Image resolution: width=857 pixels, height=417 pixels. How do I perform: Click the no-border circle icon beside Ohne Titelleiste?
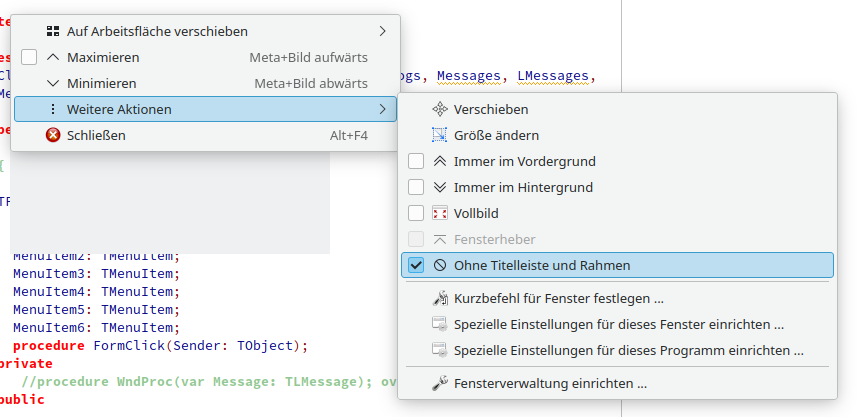(x=439, y=265)
